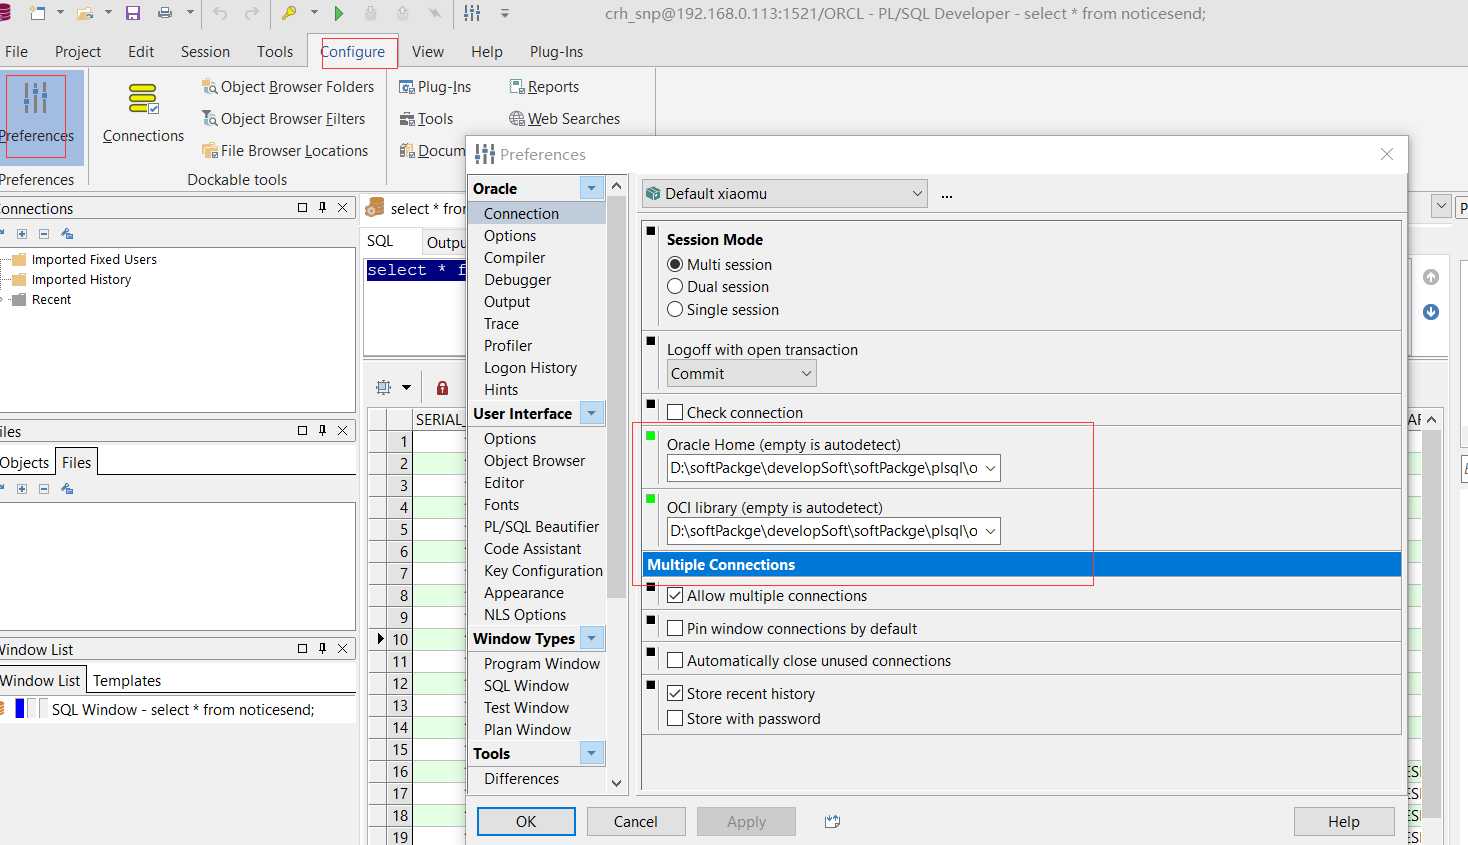This screenshot has width=1468, height=845.
Task: Open the Connections configuration icon
Action: point(143,115)
